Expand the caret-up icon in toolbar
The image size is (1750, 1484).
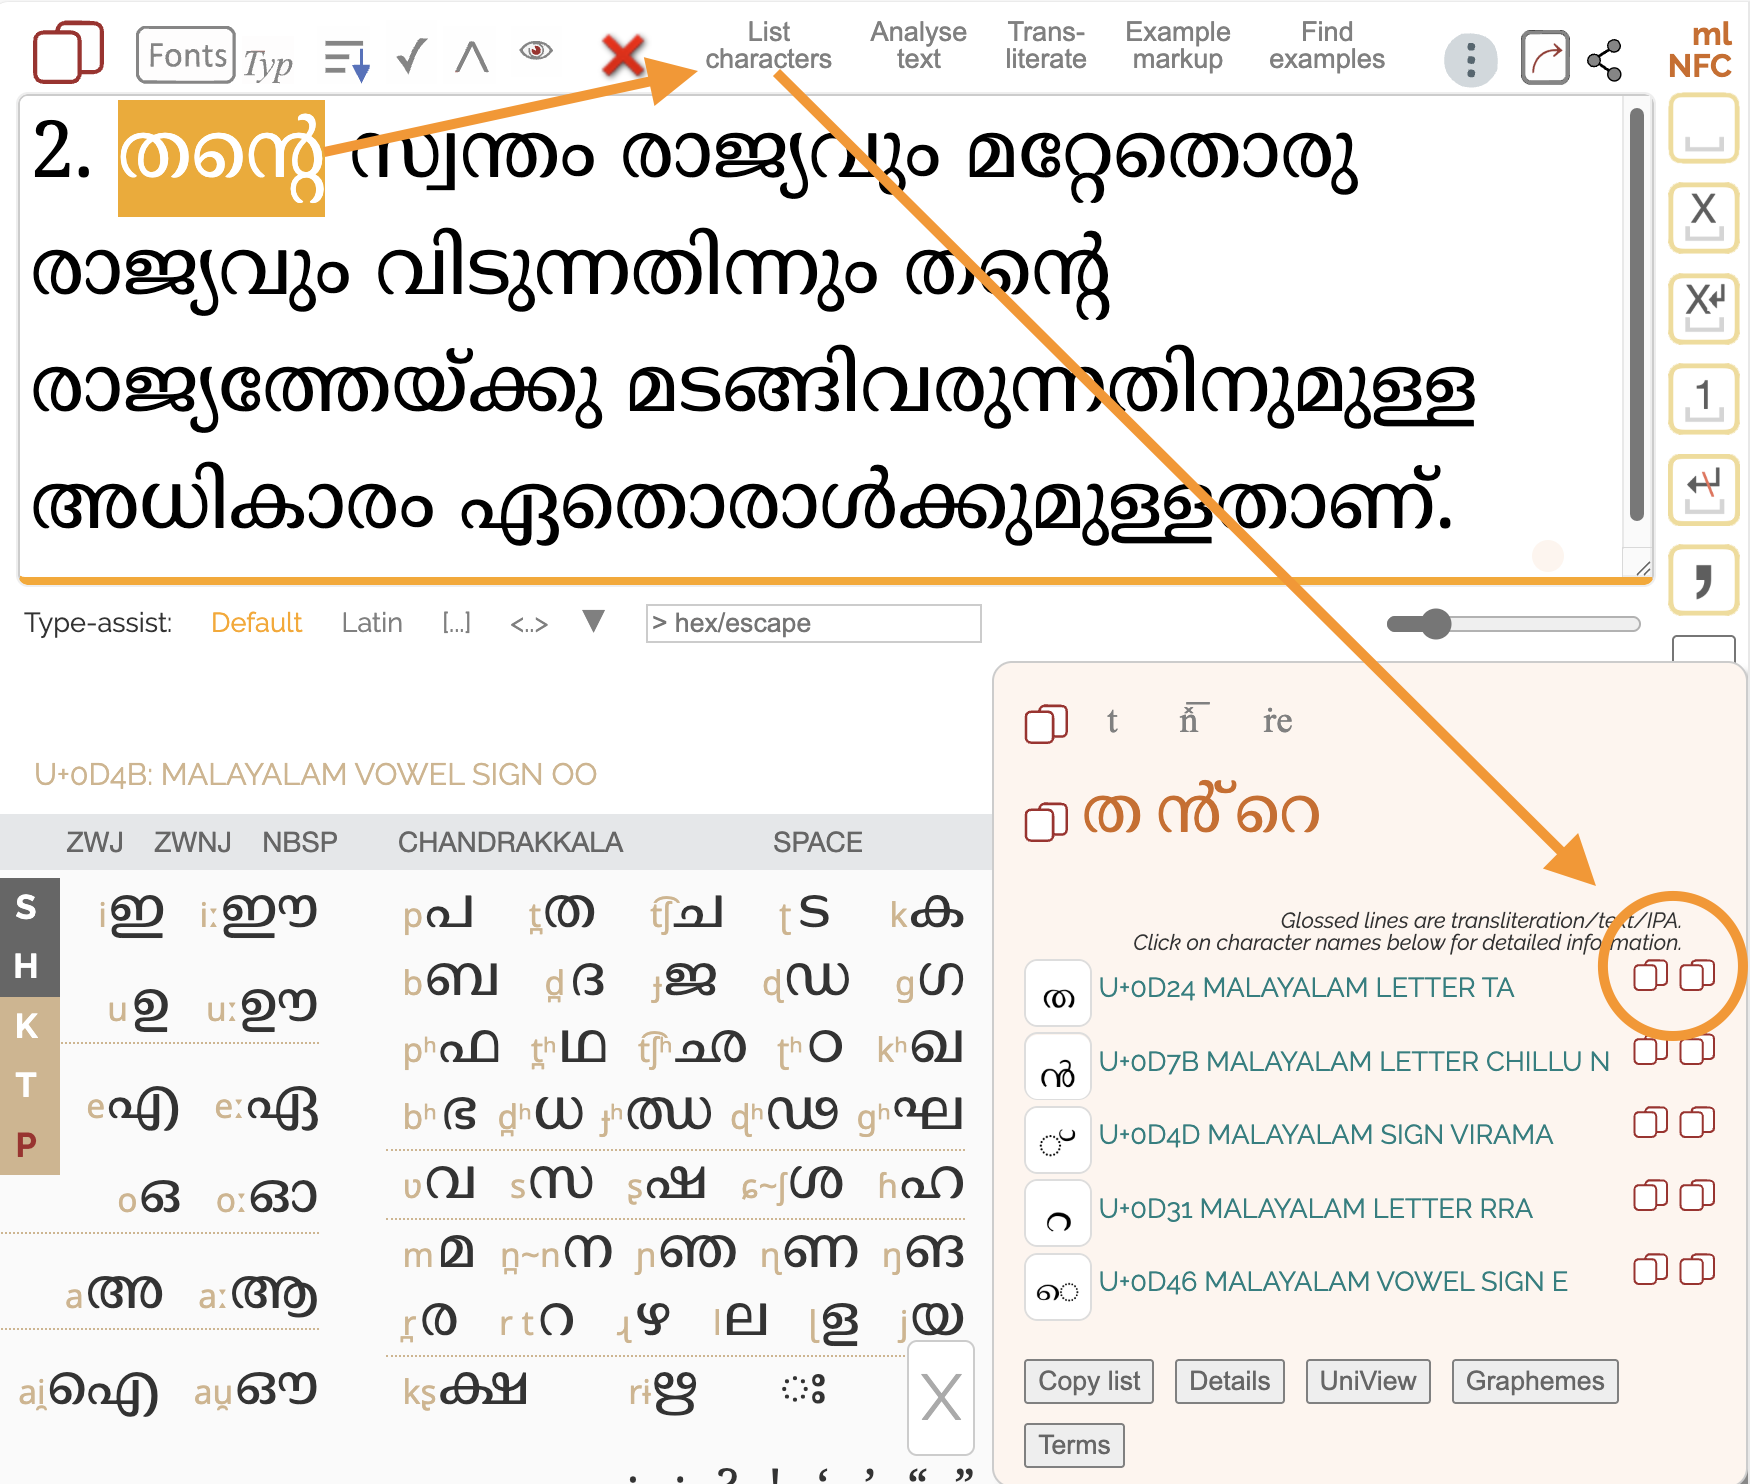pyautogui.click(x=471, y=57)
